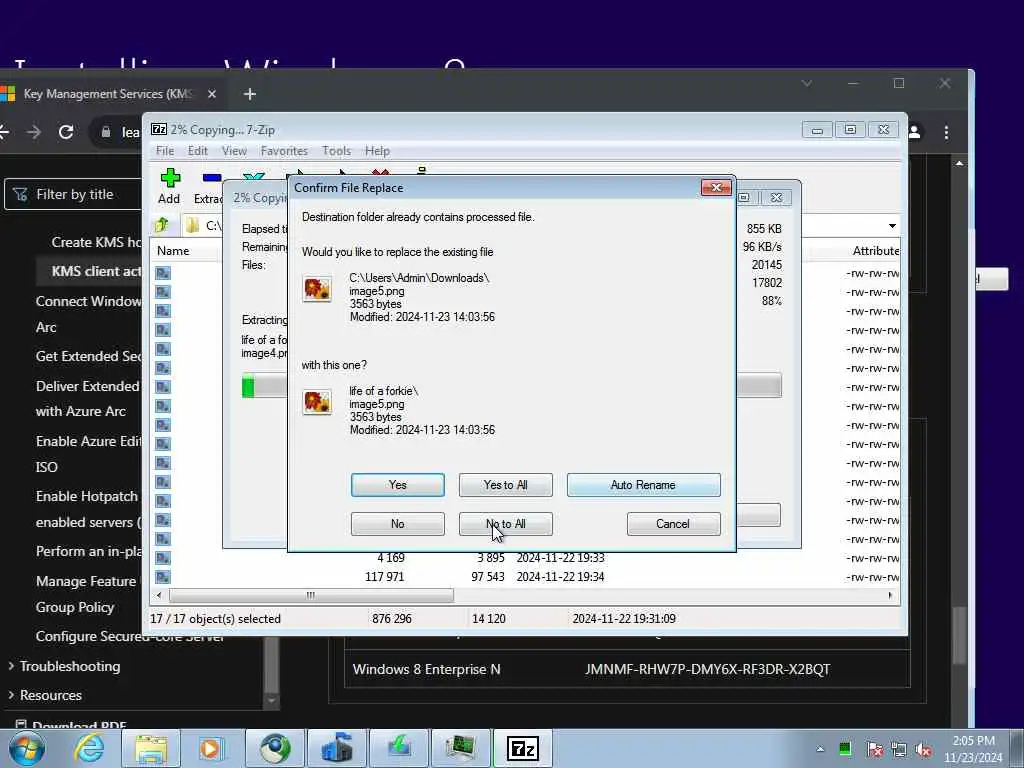Screen dimensions: 1024x768
Task: Open the View menu in 7-Zip
Action: pyautogui.click(x=234, y=151)
